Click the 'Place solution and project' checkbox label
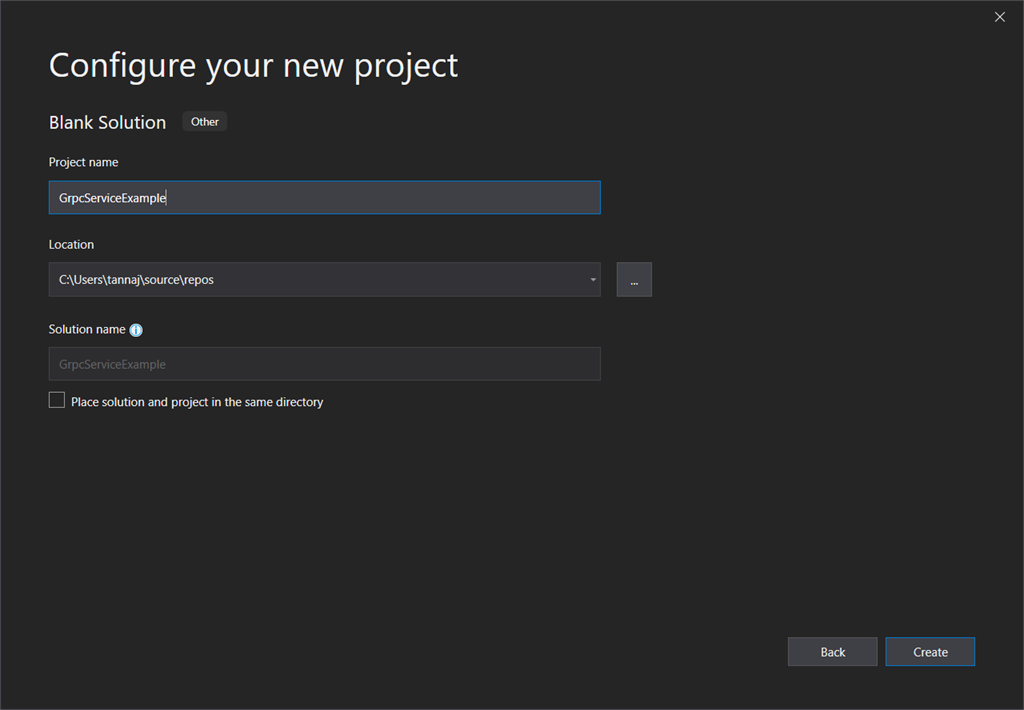 pyautogui.click(x=197, y=402)
